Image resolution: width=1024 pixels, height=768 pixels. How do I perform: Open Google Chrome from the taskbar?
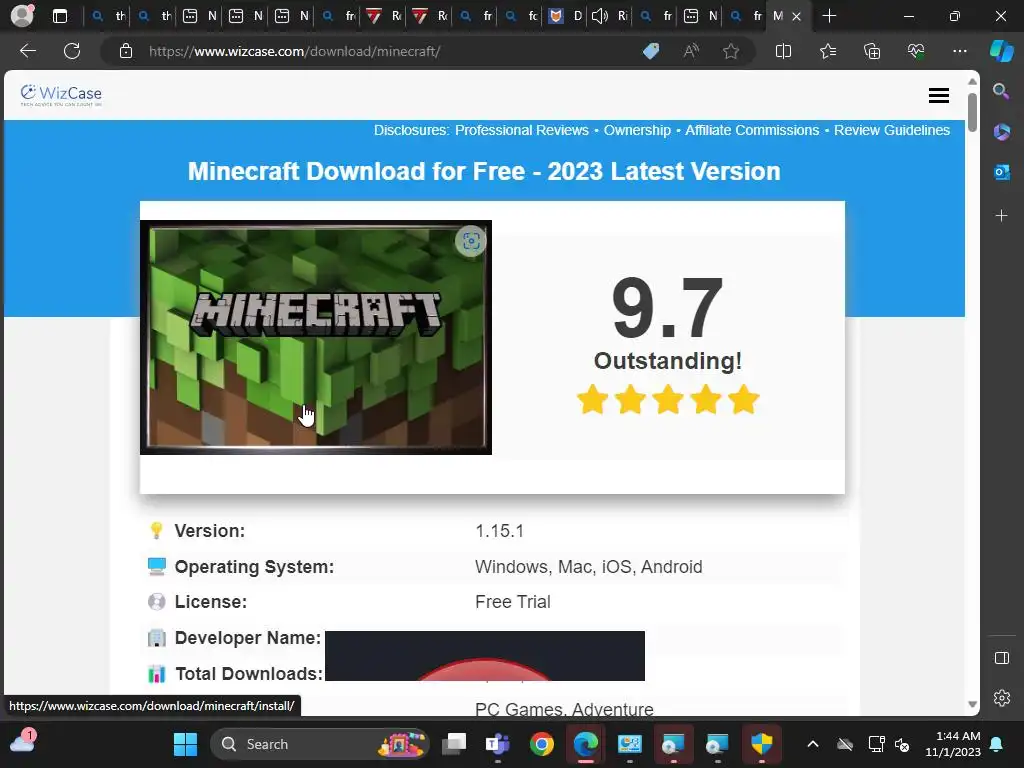[541, 744]
